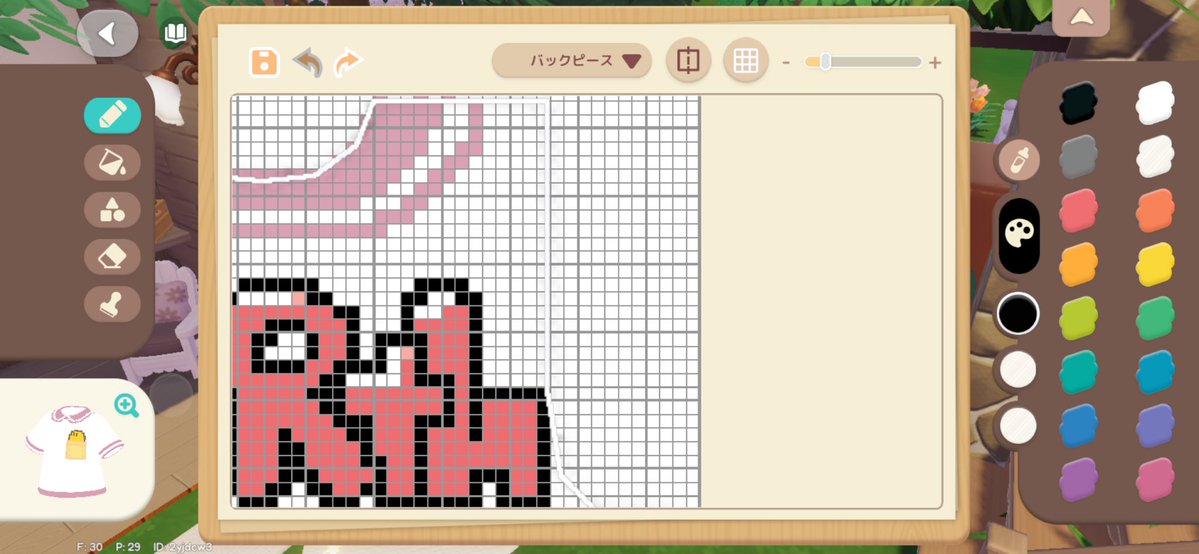
Task: Pick the lime green color swatch
Action: coord(1078,318)
